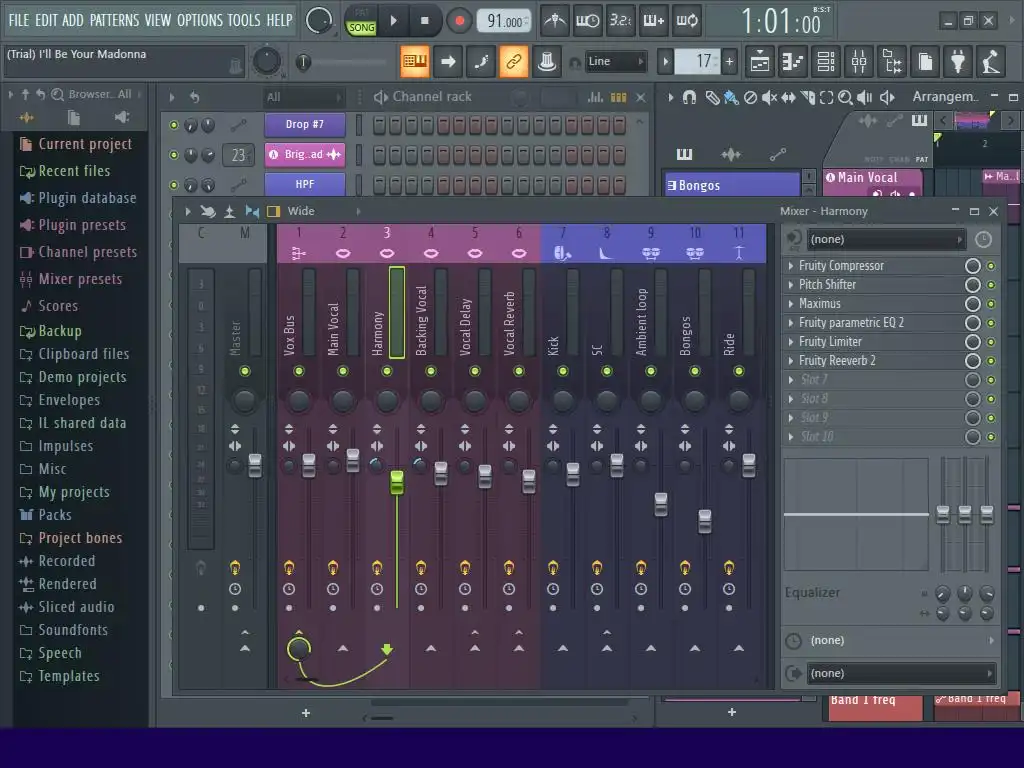1024x768 pixels.
Task: Open the ADD menu
Action: click(73, 20)
